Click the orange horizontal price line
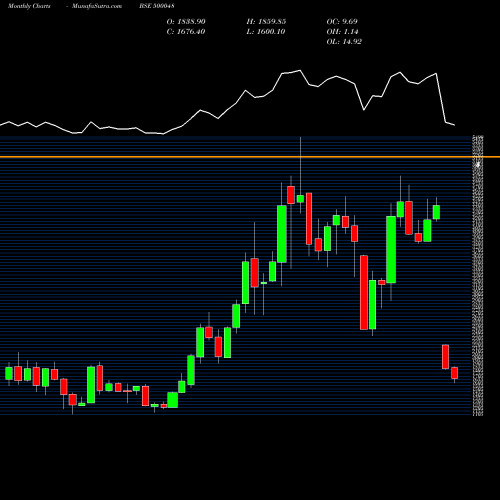 pos(250,157)
